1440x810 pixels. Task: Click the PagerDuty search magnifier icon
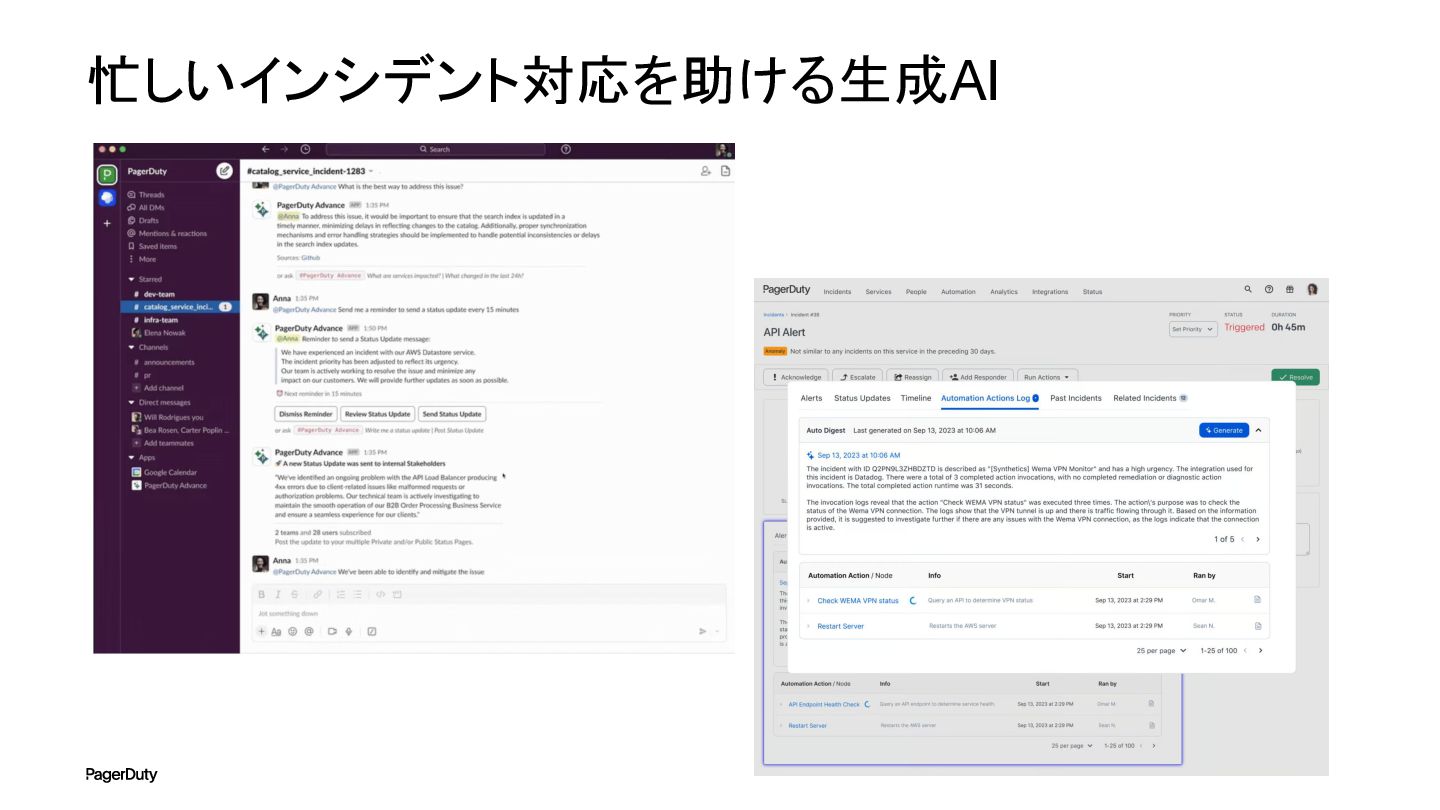[x=1248, y=290]
